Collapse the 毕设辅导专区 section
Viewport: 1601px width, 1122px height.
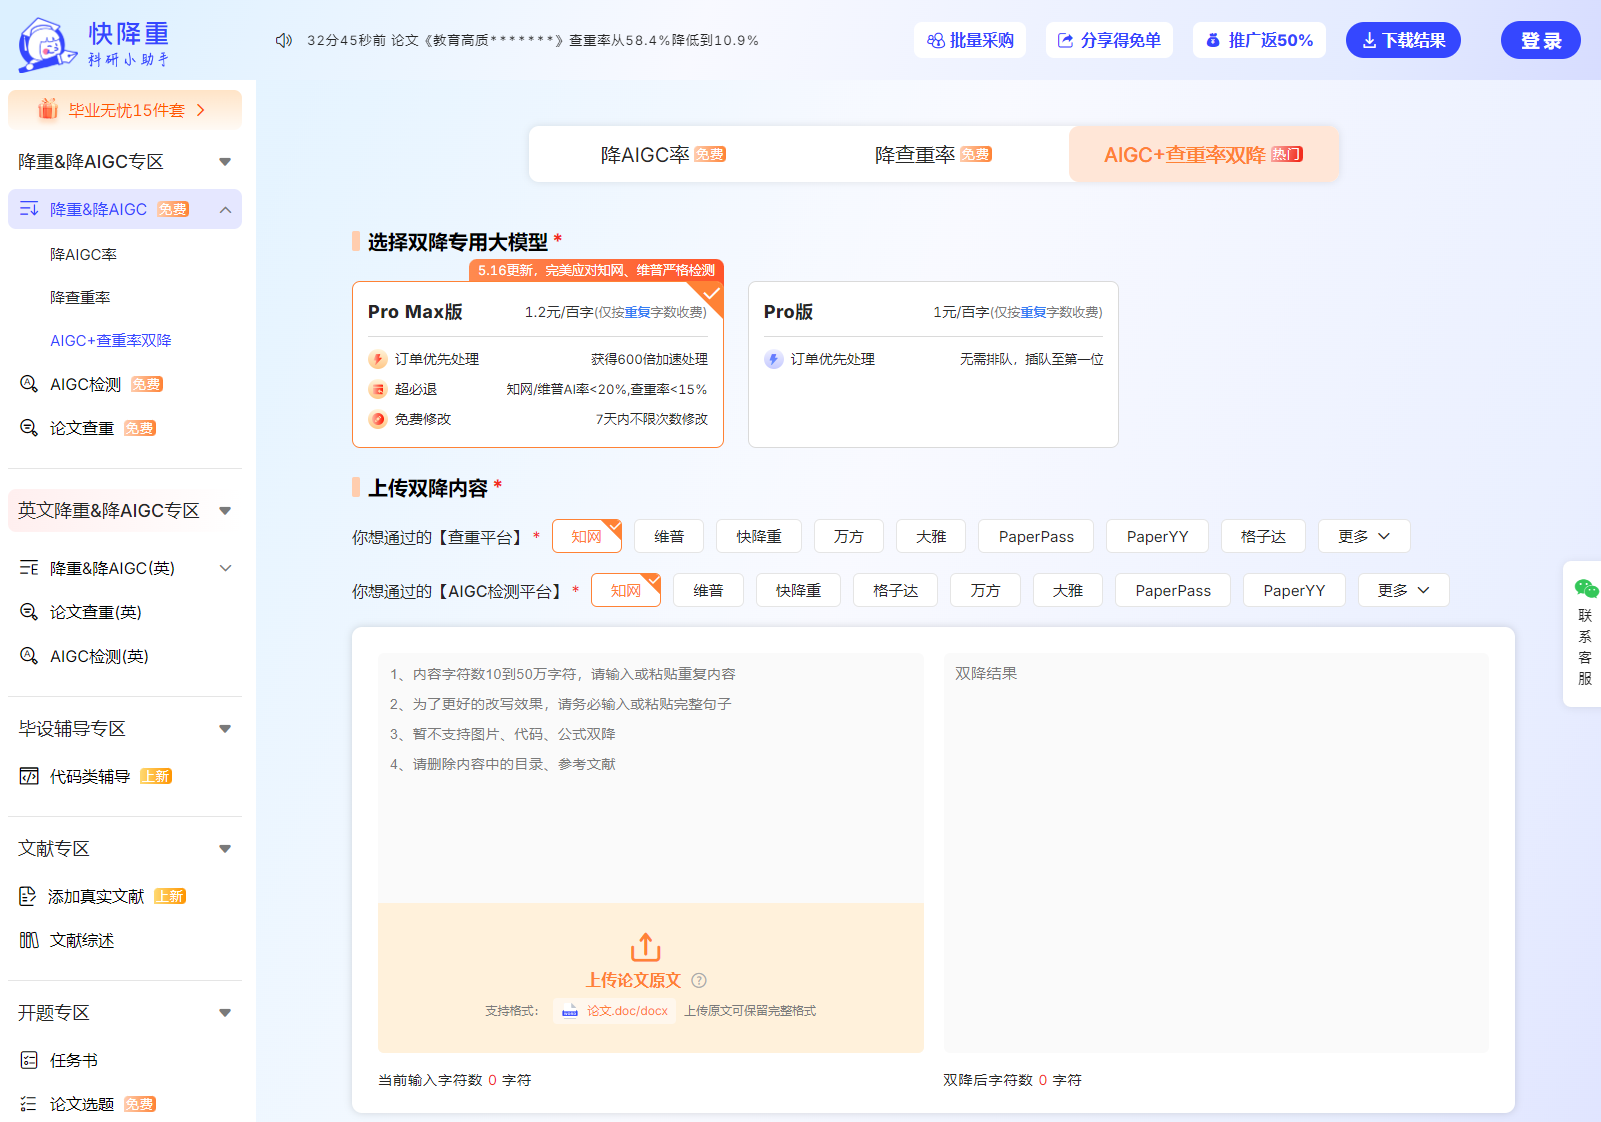(225, 729)
